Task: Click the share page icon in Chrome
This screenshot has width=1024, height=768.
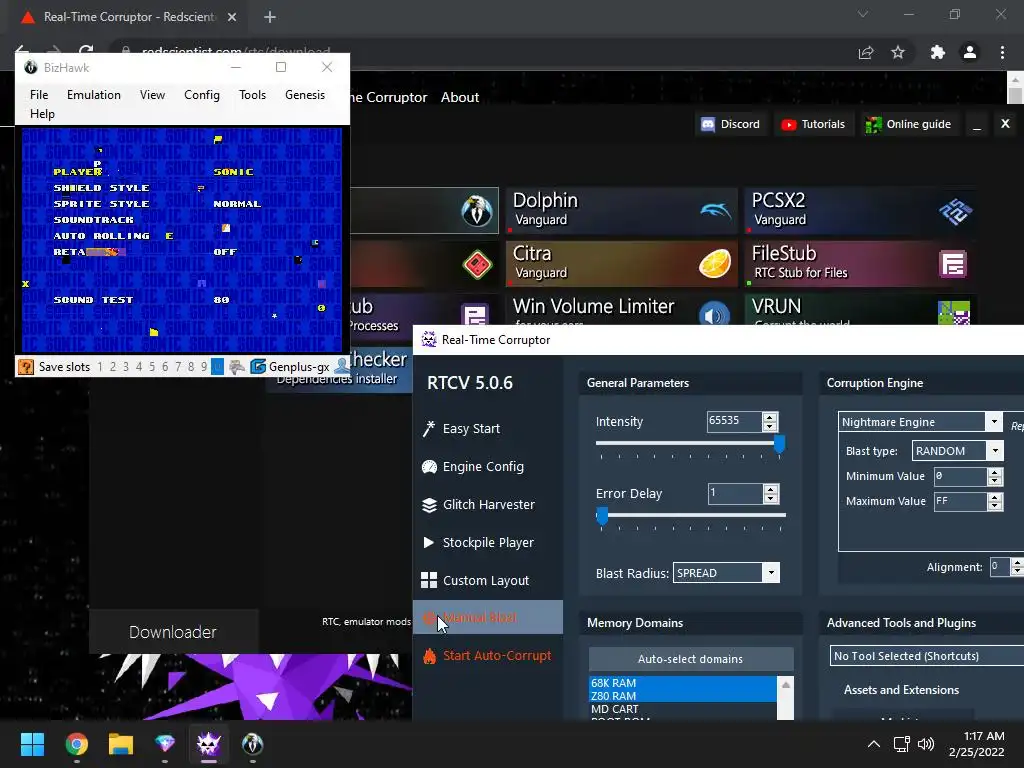Action: point(866,52)
